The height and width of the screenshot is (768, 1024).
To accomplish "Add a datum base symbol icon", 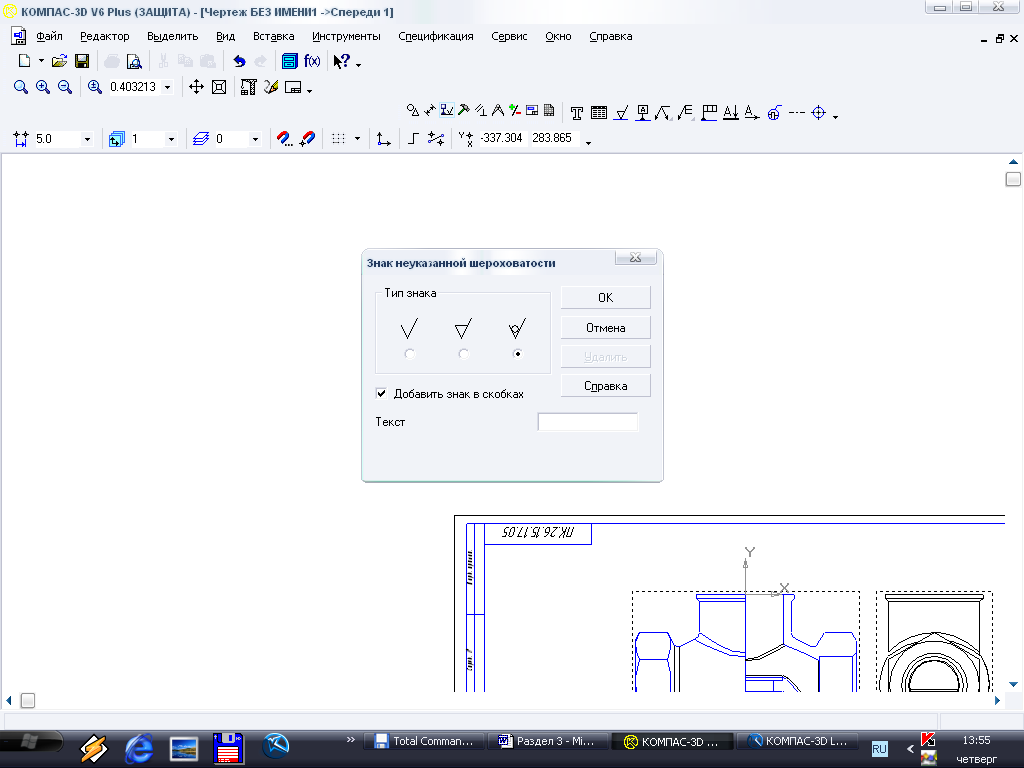I will (643, 113).
